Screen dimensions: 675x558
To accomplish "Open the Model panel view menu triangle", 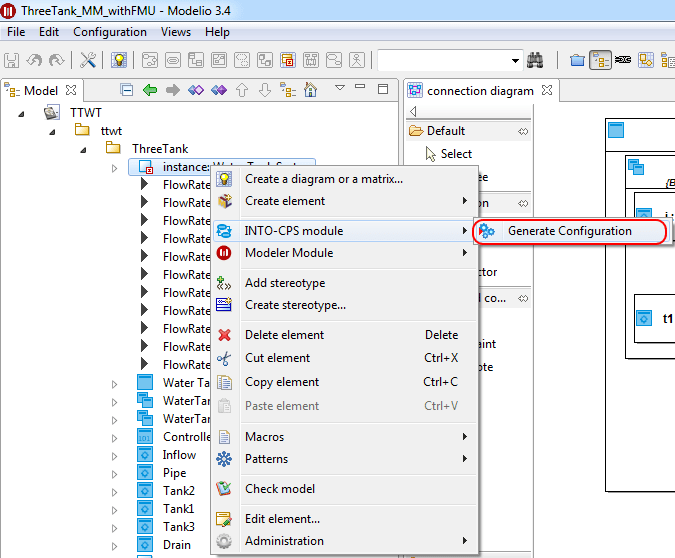I will coord(340,87).
